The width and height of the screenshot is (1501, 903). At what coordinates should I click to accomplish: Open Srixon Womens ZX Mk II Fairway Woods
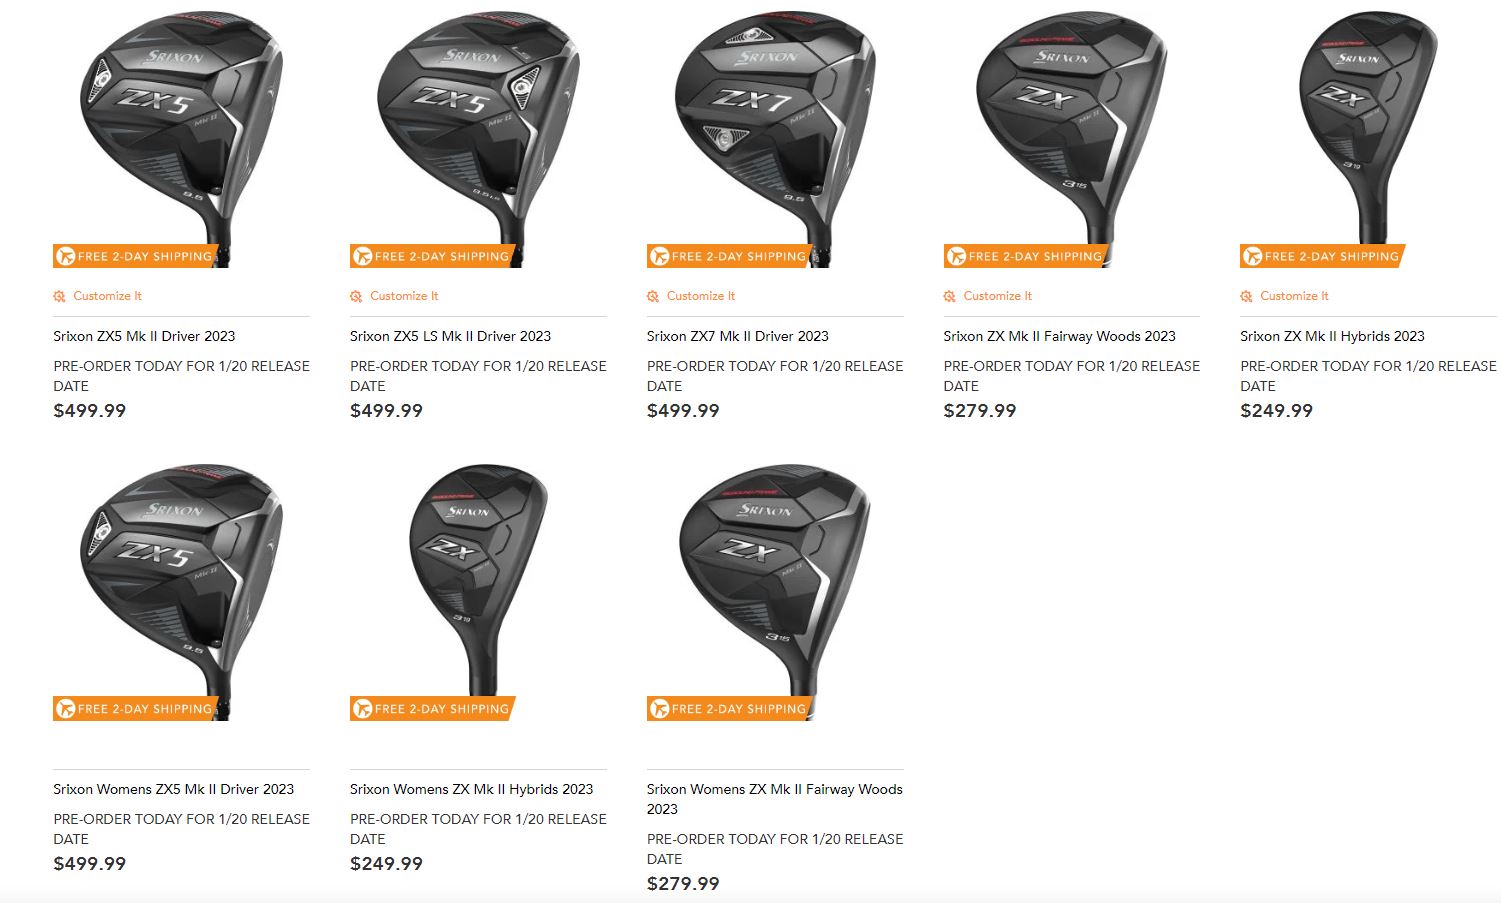coord(775,799)
